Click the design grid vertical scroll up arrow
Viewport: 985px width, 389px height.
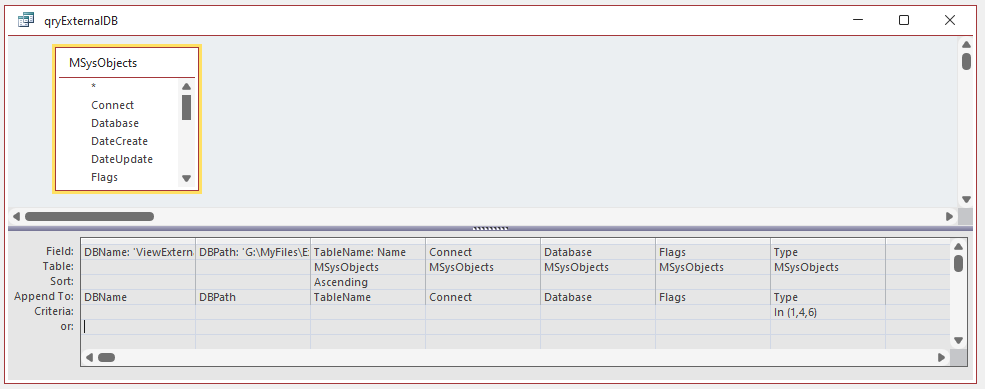coord(958,246)
